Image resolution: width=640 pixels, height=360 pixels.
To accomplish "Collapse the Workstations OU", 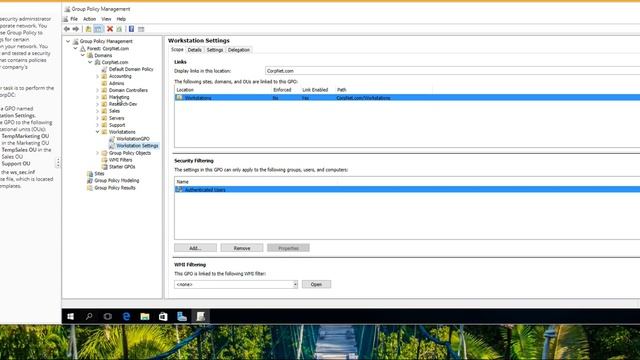I will point(98,132).
